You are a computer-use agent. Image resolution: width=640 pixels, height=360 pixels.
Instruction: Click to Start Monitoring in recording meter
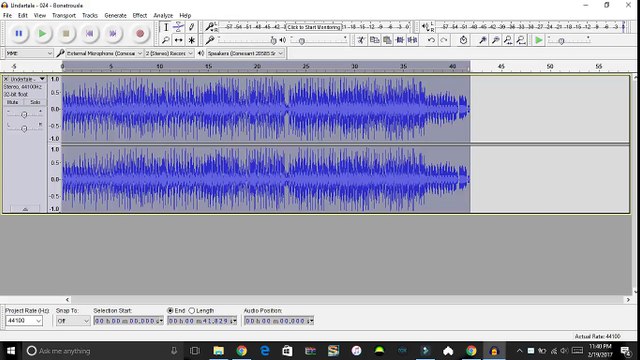pos(313,27)
